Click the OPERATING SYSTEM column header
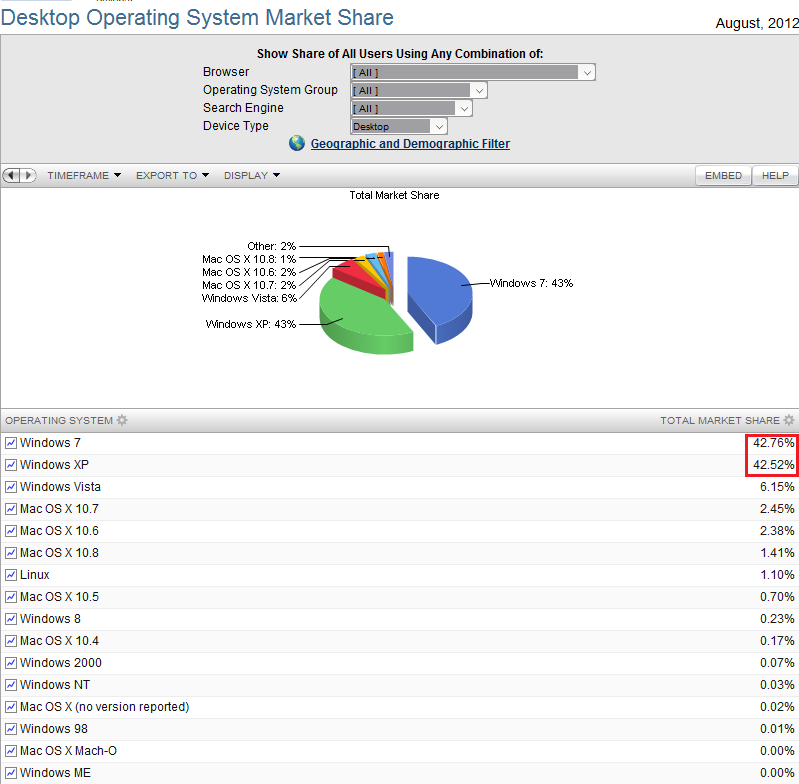The height and width of the screenshot is (784, 799). point(59,421)
